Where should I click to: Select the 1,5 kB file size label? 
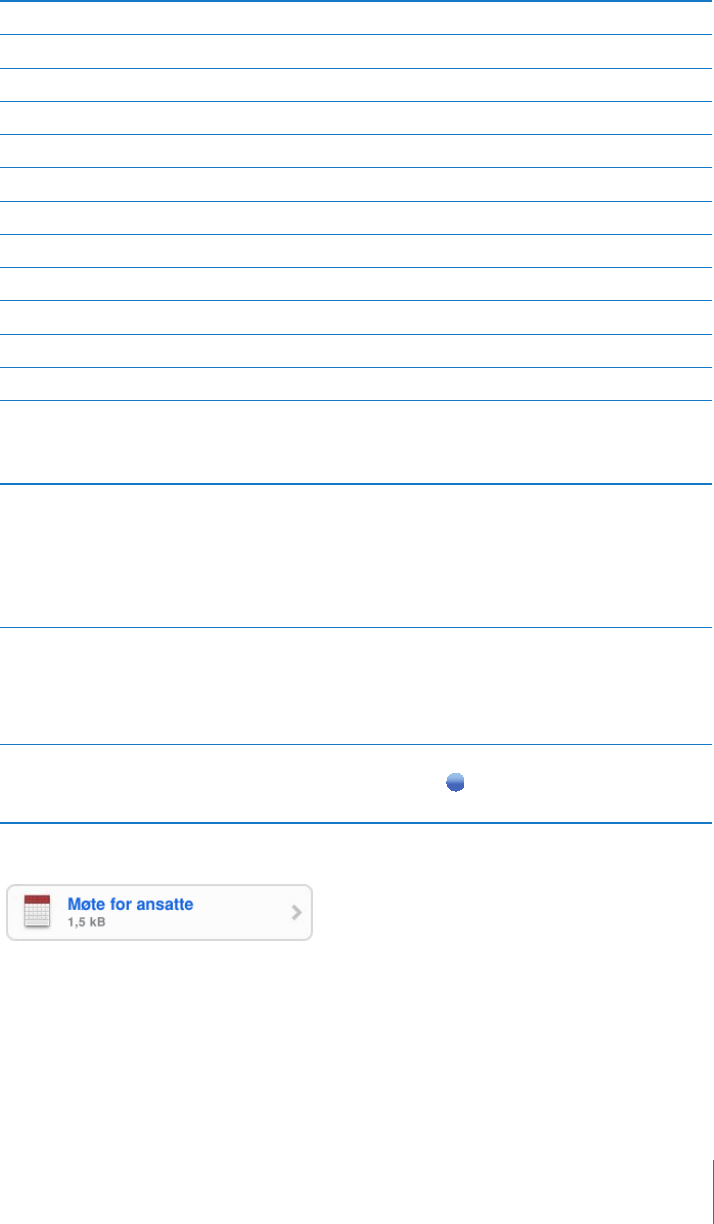click(87, 922)
